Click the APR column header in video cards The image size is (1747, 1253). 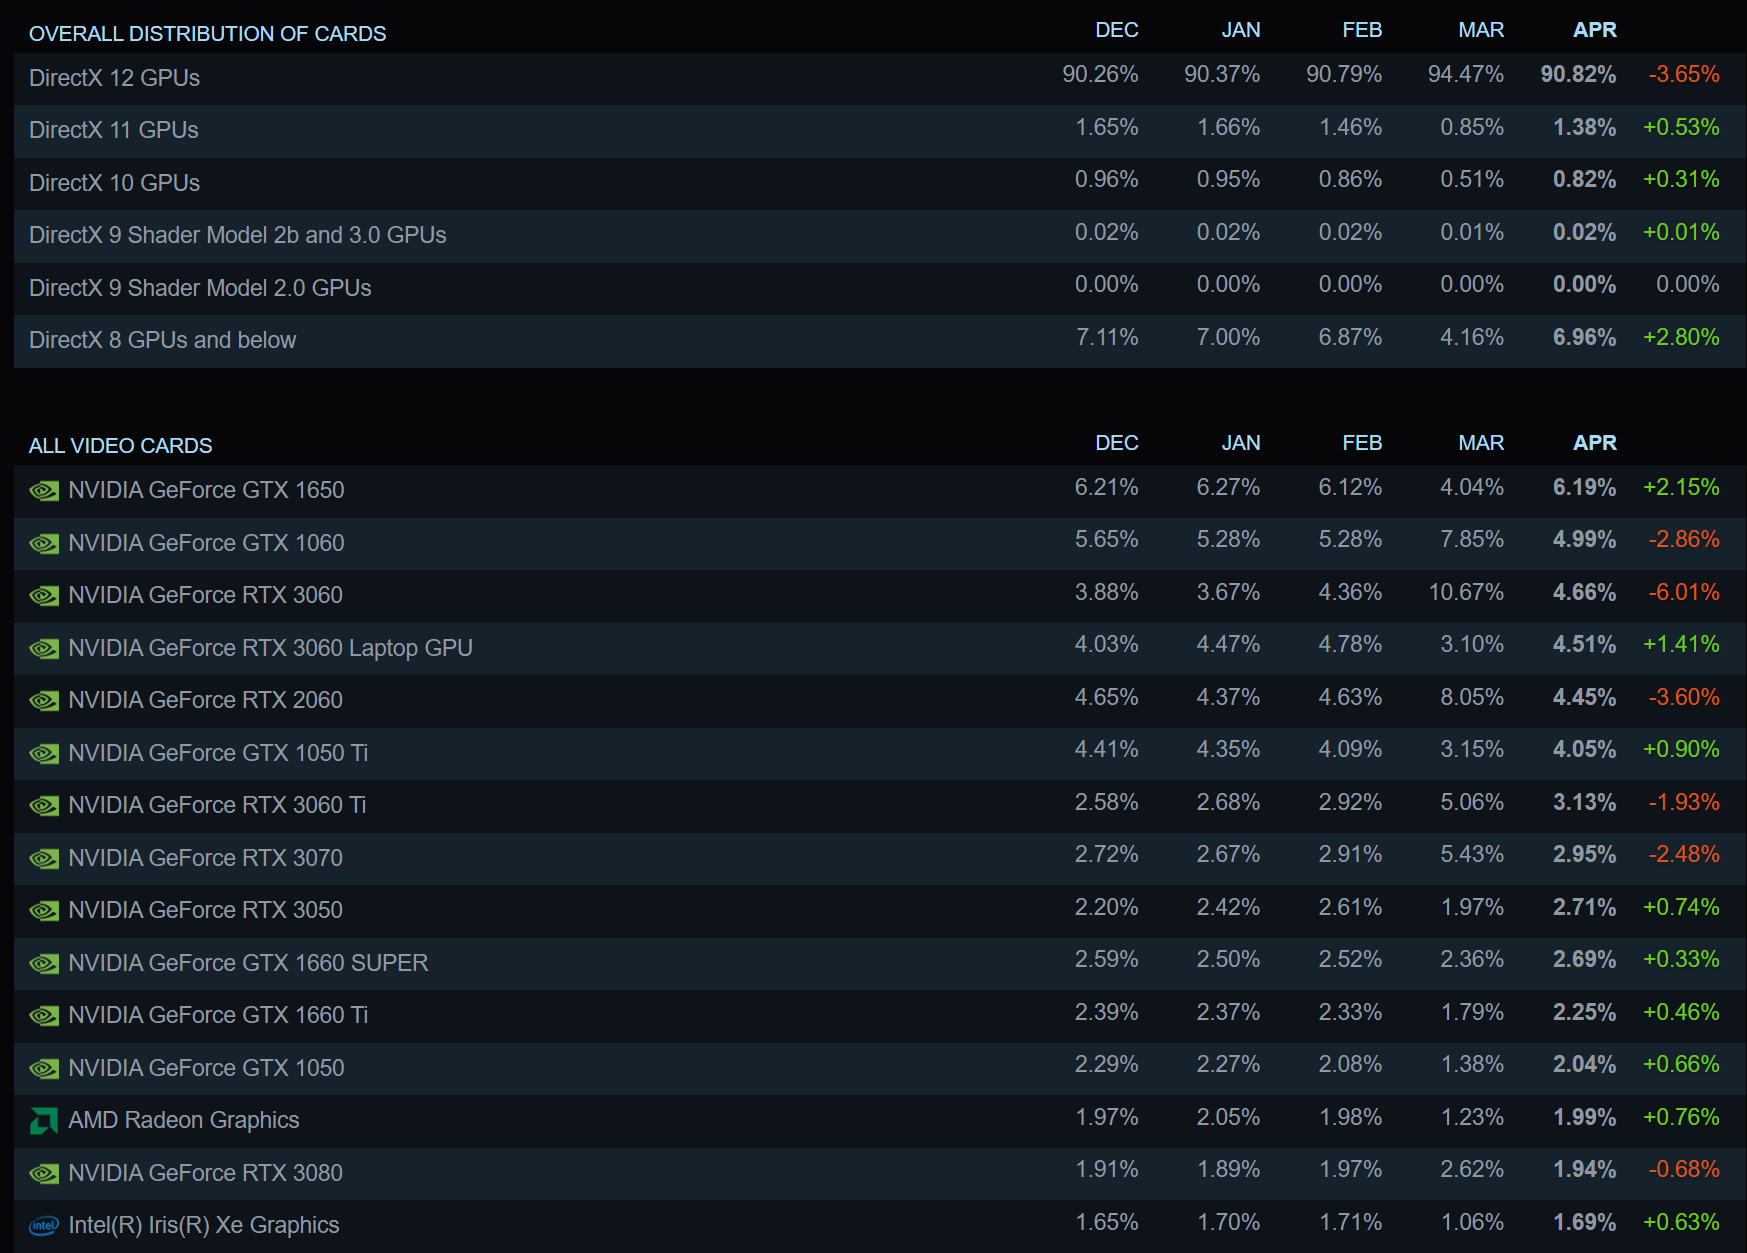click(x=1594, y=443)
